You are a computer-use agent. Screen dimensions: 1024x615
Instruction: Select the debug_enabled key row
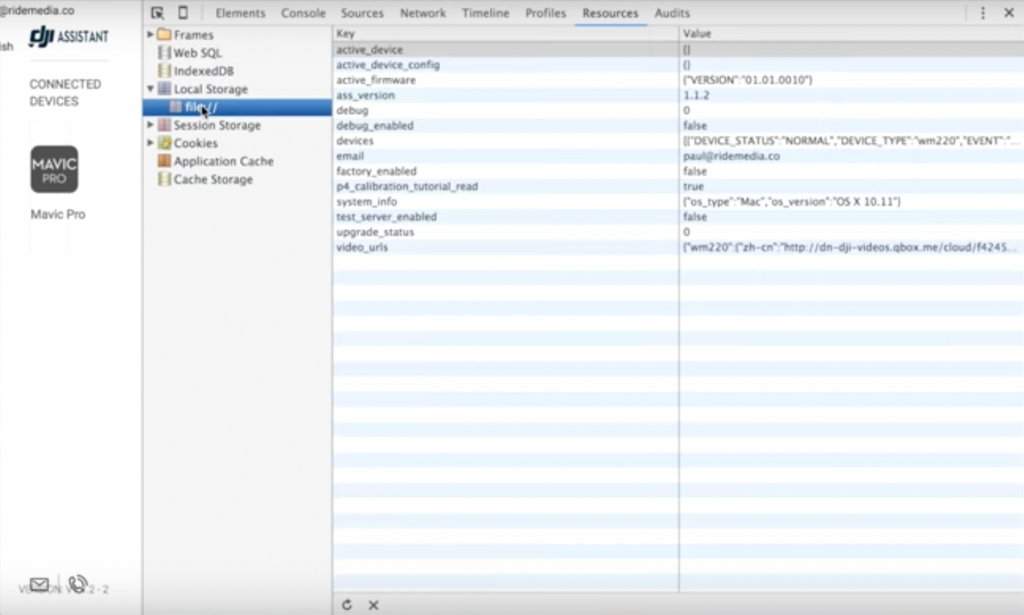click(375, 126)
